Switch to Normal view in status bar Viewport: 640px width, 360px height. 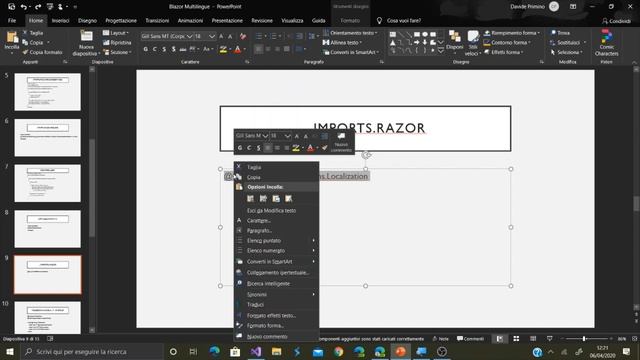coord(500,339)
